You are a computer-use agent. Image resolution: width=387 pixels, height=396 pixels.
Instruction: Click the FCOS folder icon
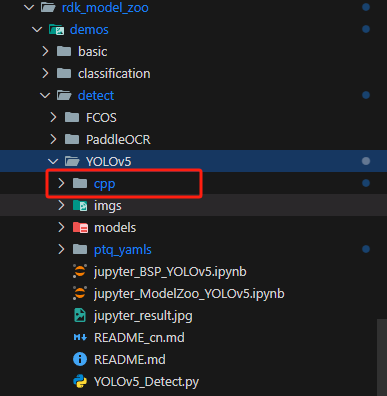[72, 117]
